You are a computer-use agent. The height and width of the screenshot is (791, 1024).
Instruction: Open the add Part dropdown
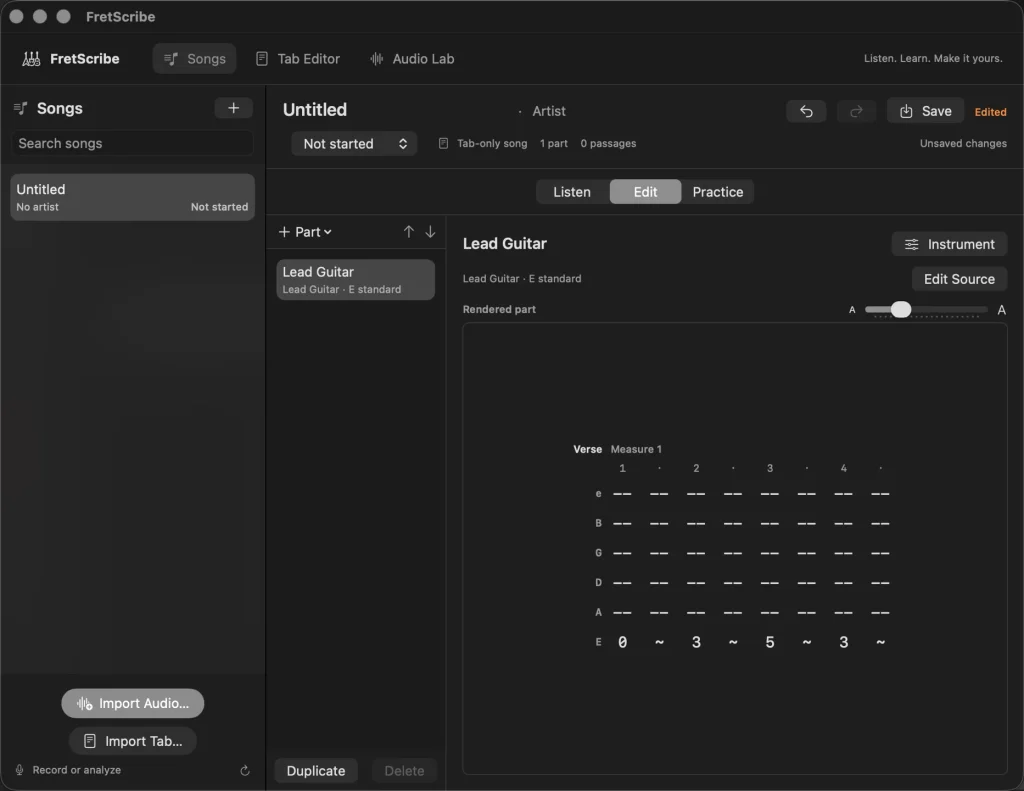(x=306, y=232)
